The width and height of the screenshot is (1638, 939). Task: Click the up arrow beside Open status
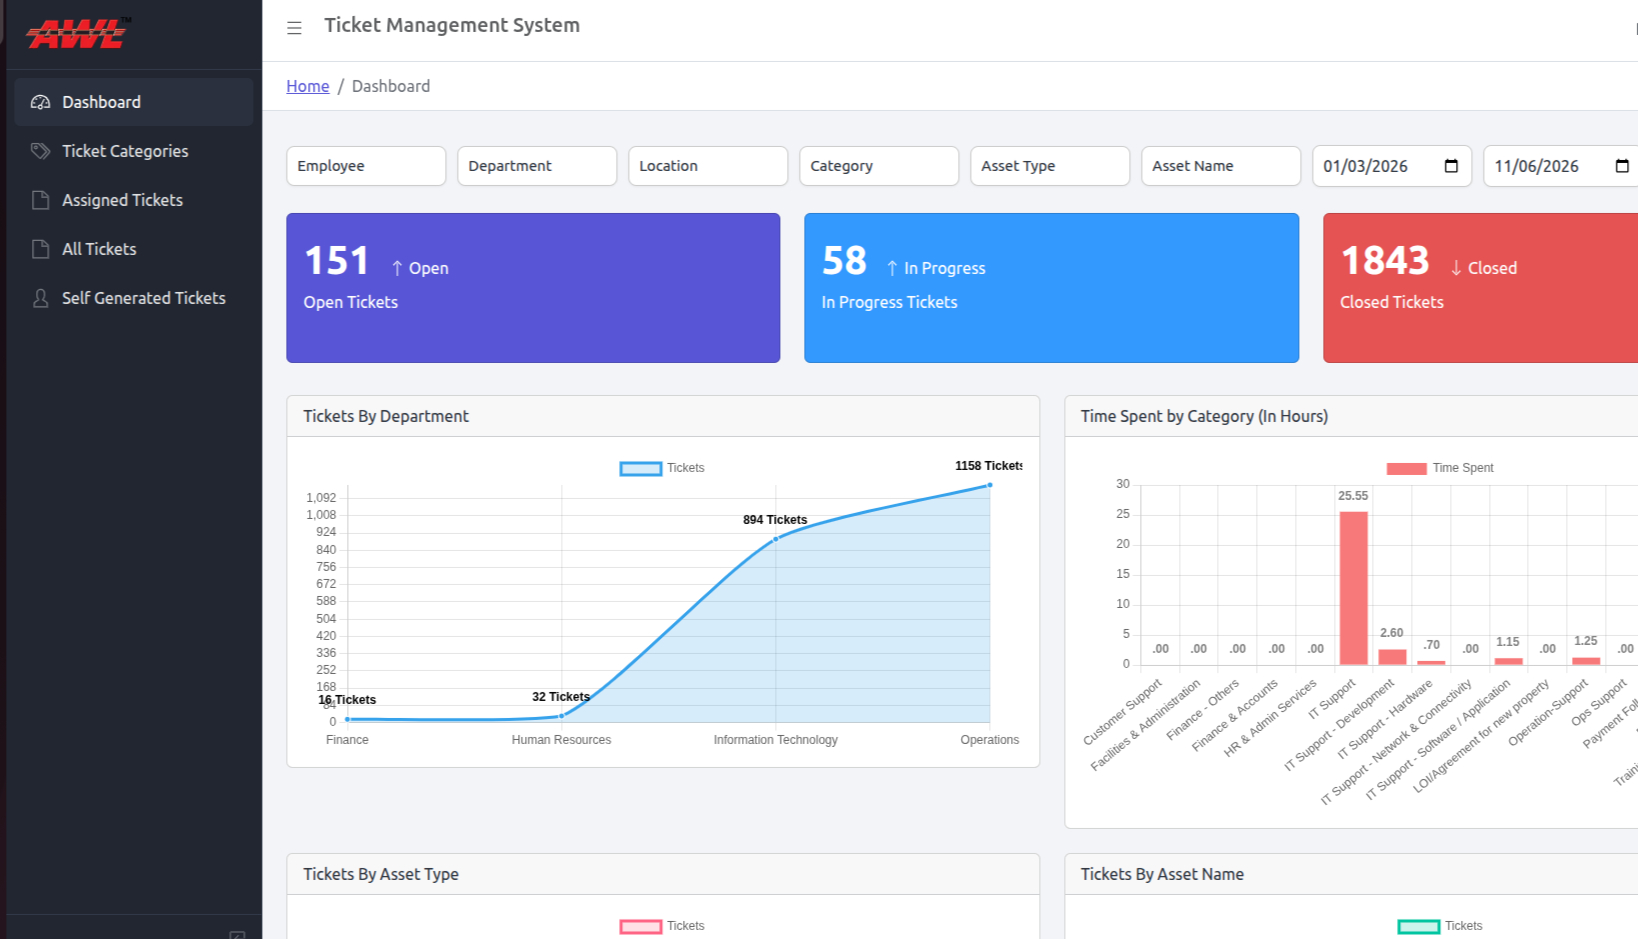pyautogui.click(x=397, y=268)
